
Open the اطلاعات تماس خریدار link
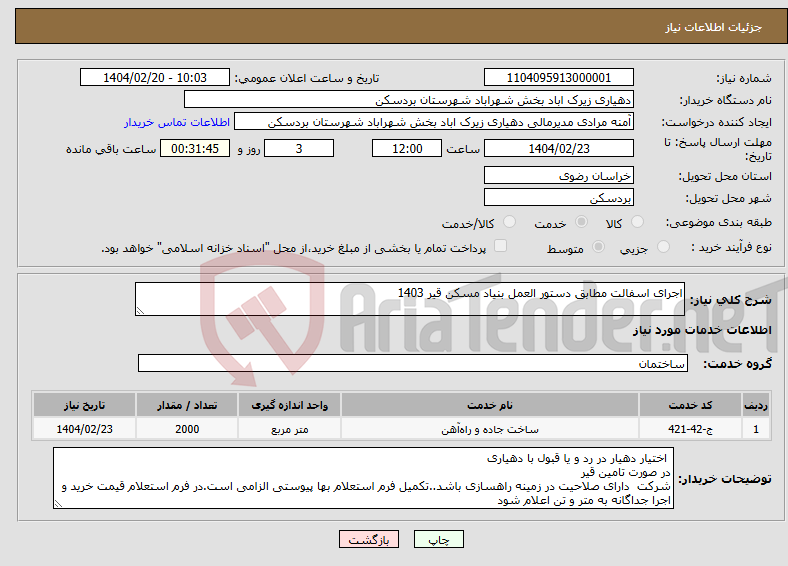pyautogui.click(x=177, y=122)
